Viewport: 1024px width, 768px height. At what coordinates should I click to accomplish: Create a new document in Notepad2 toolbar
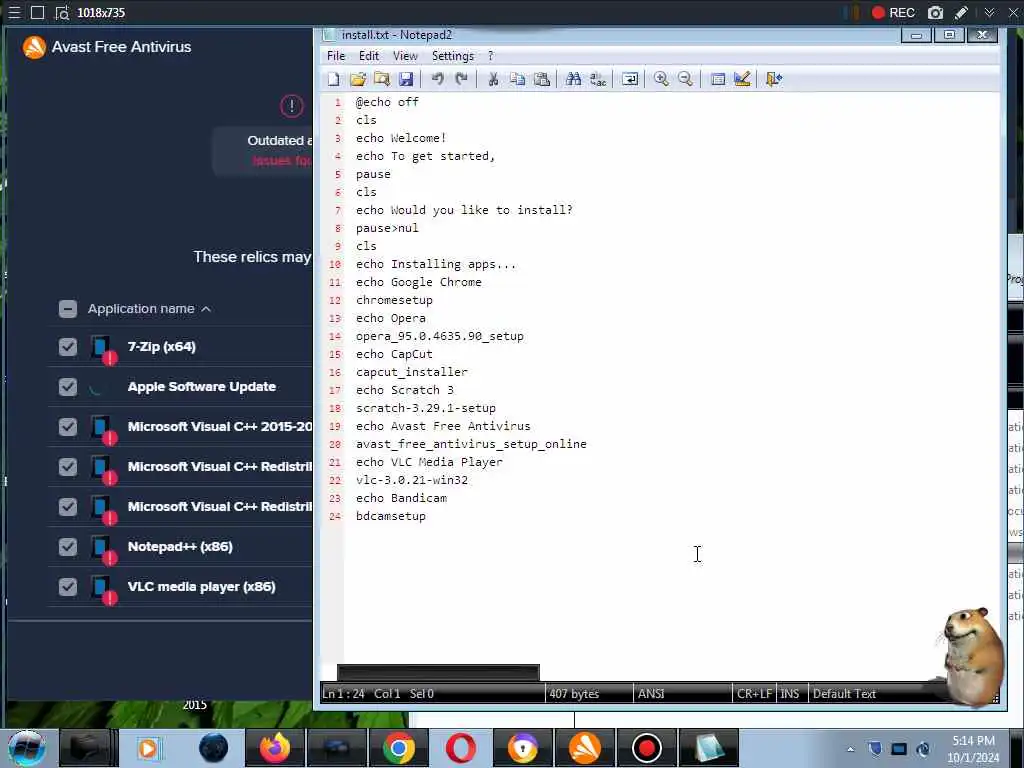pyautogui.click(x=334, y=79)
